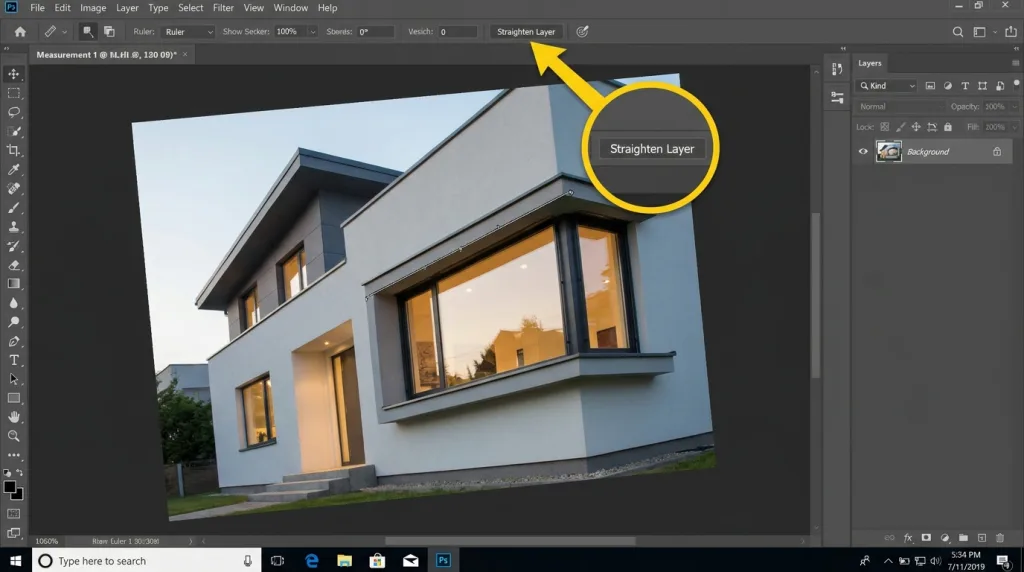Screen dimensions: 1024x572
Task: Toggle Quick Mask mode
Action: pos(14,514)
